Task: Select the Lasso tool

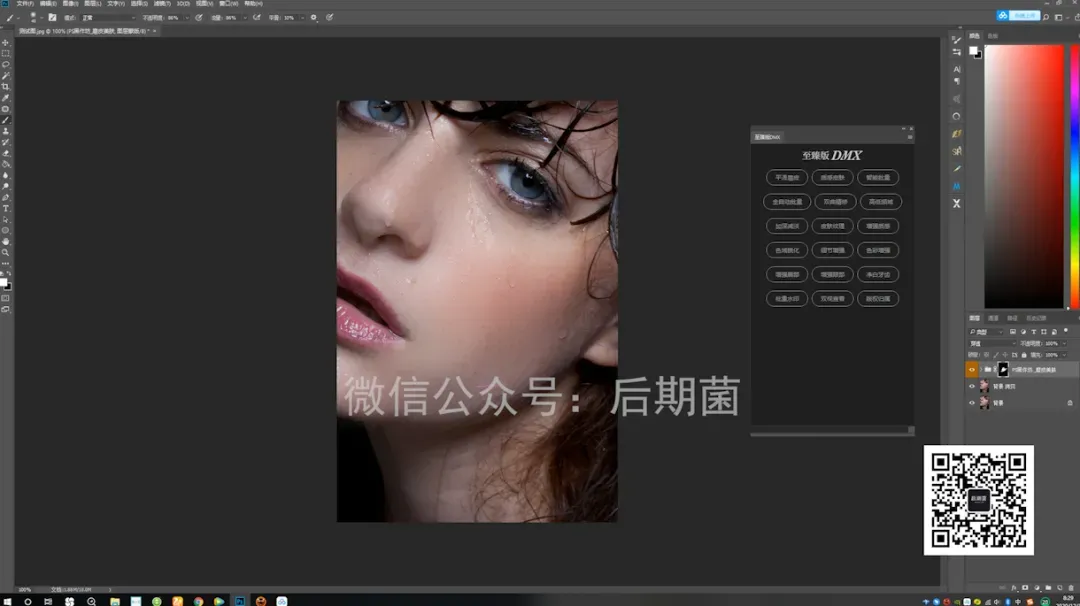Action: [6, 65]
